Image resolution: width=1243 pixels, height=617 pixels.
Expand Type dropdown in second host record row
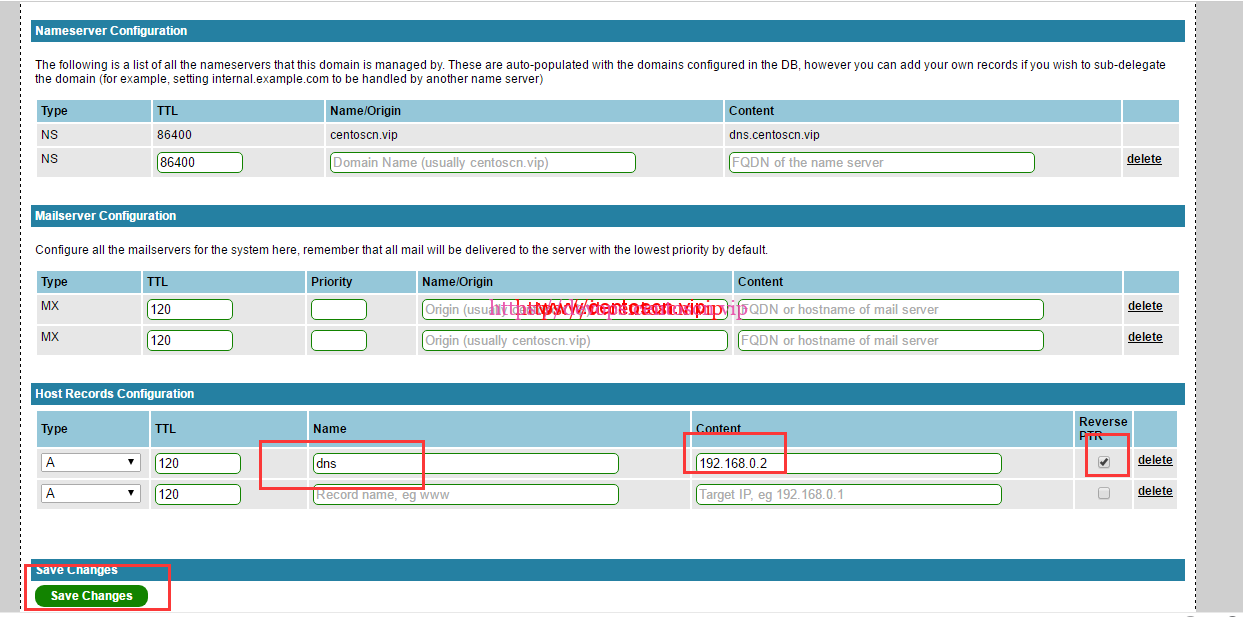point(90,494)
